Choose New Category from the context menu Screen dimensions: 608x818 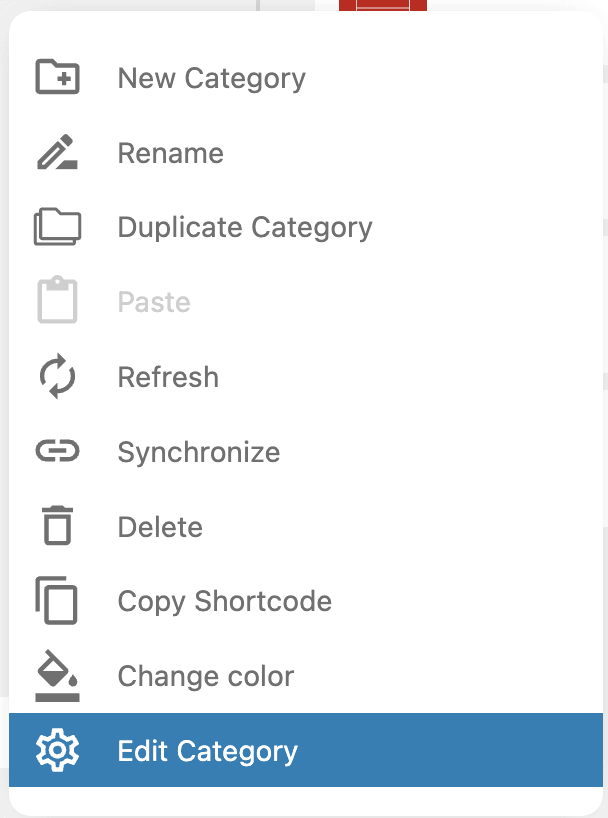(x=211, y=78)
